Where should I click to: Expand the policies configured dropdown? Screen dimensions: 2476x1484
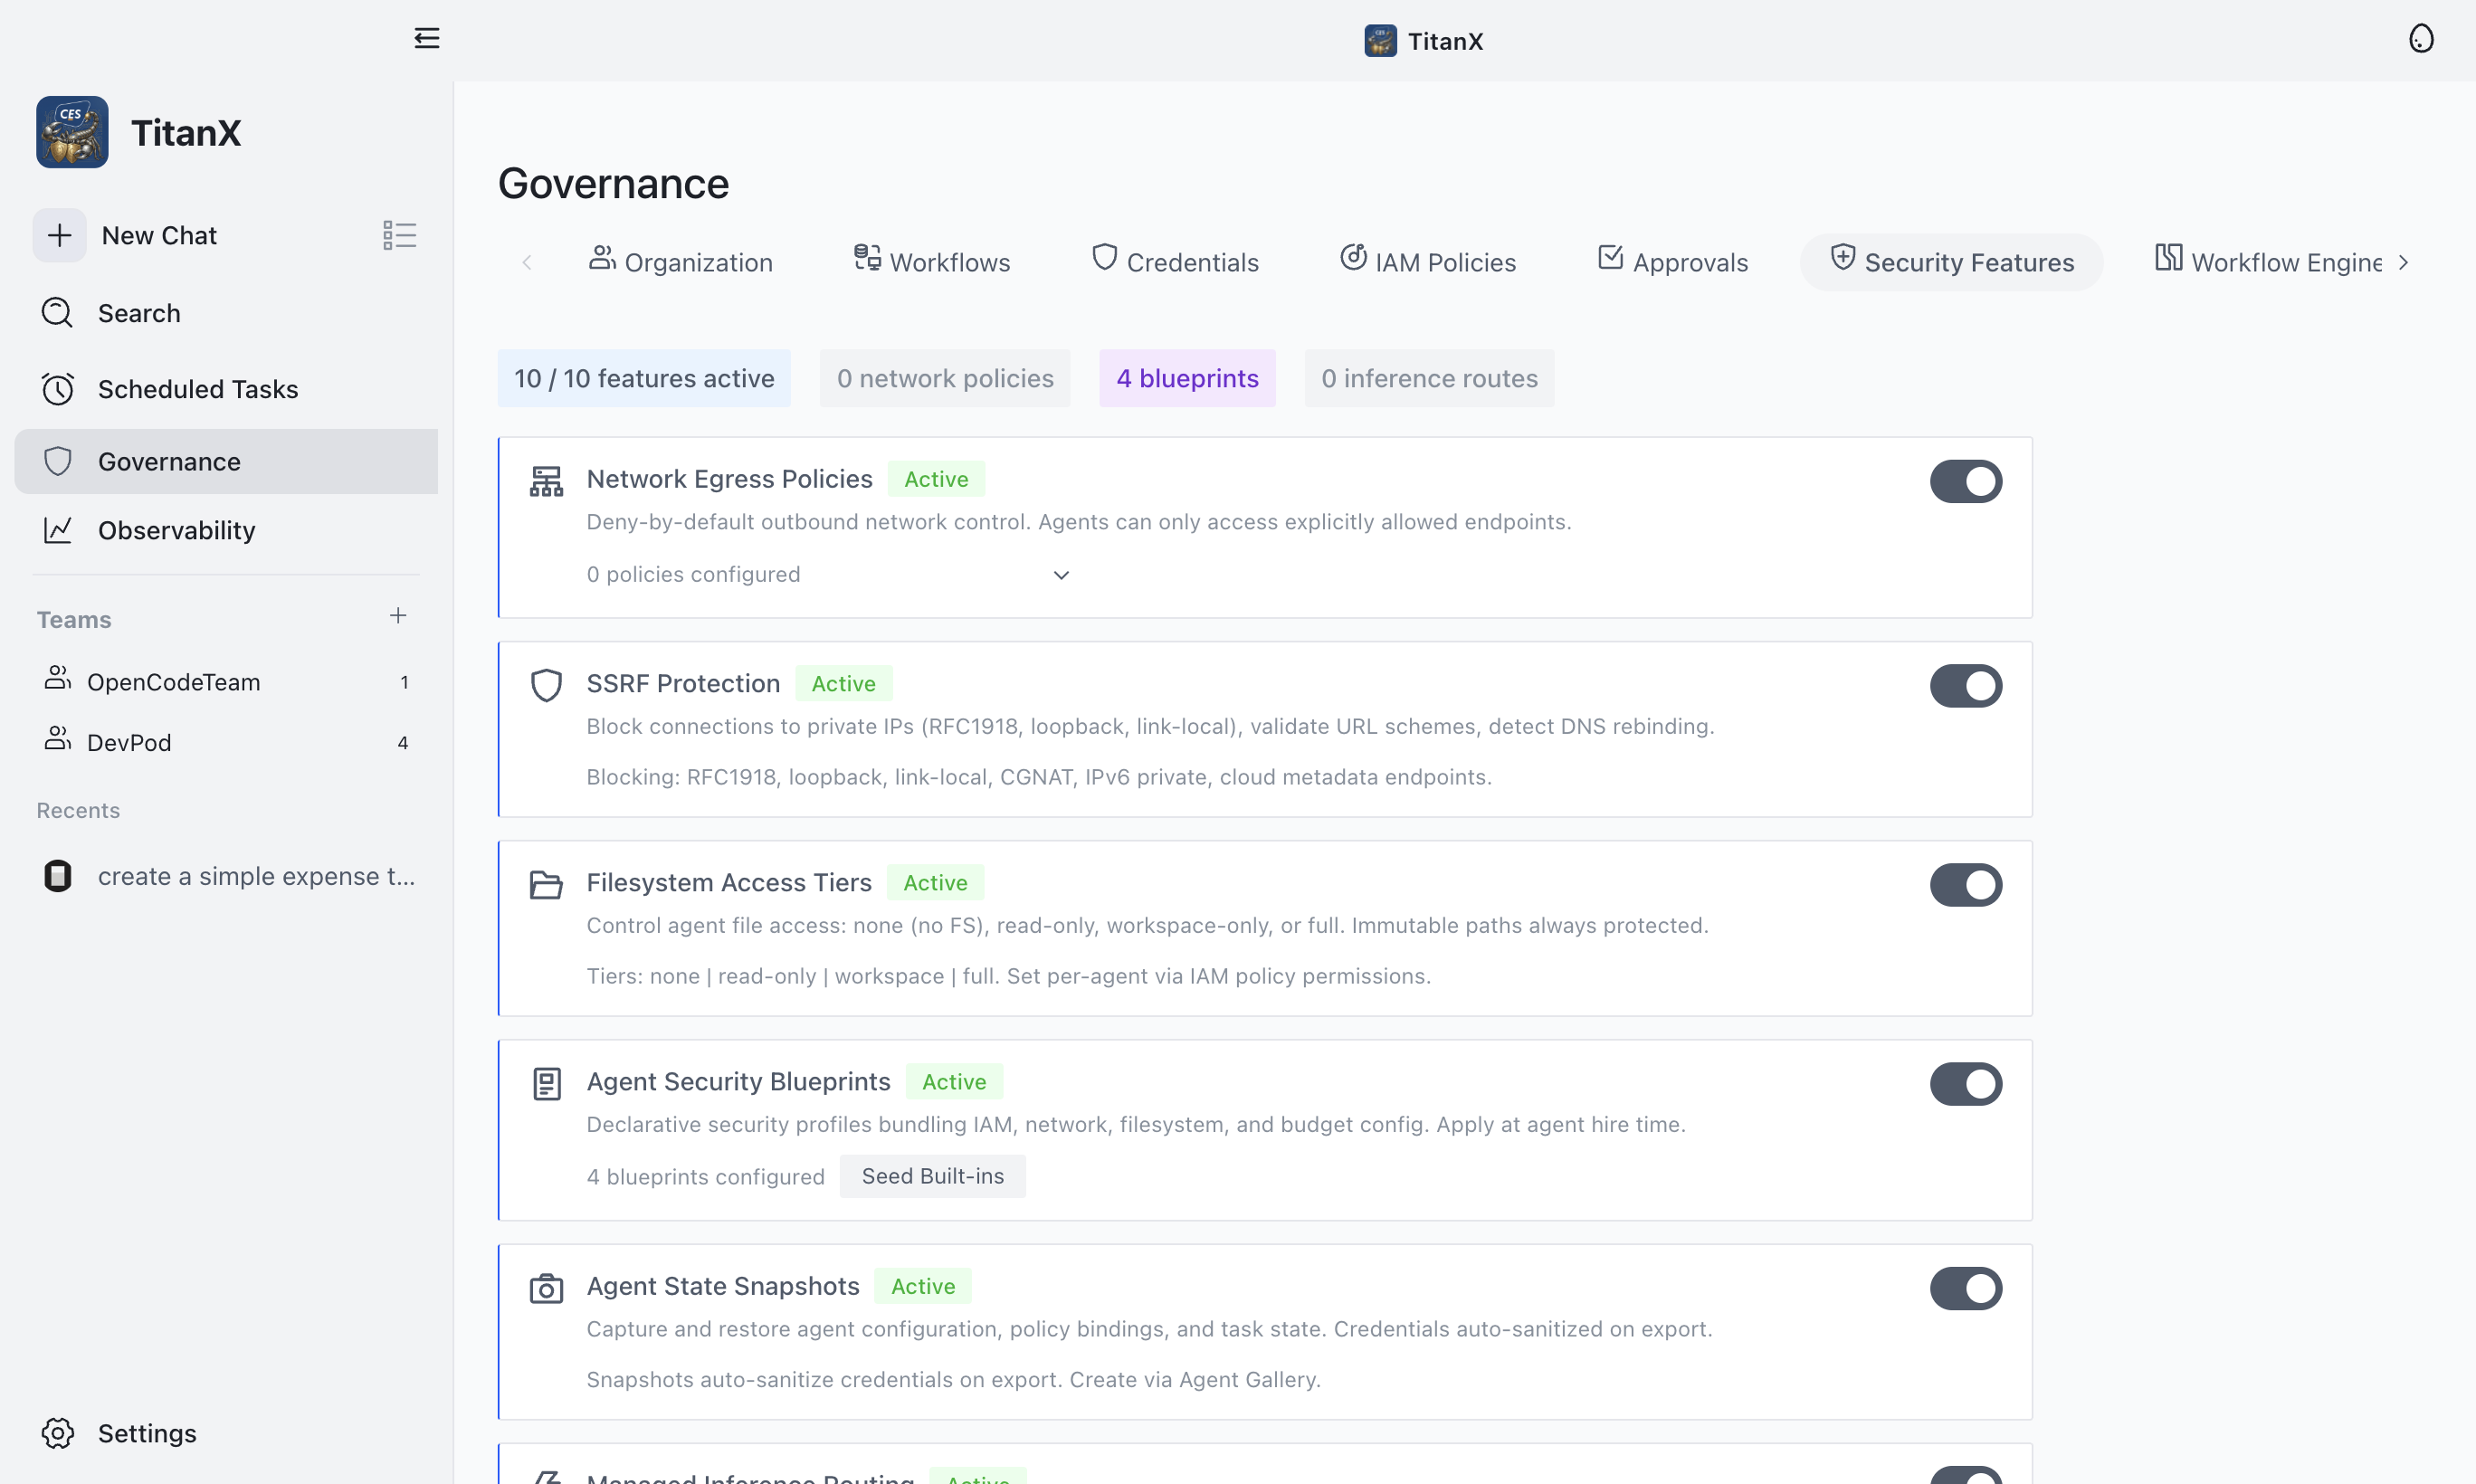[1060, 575]
